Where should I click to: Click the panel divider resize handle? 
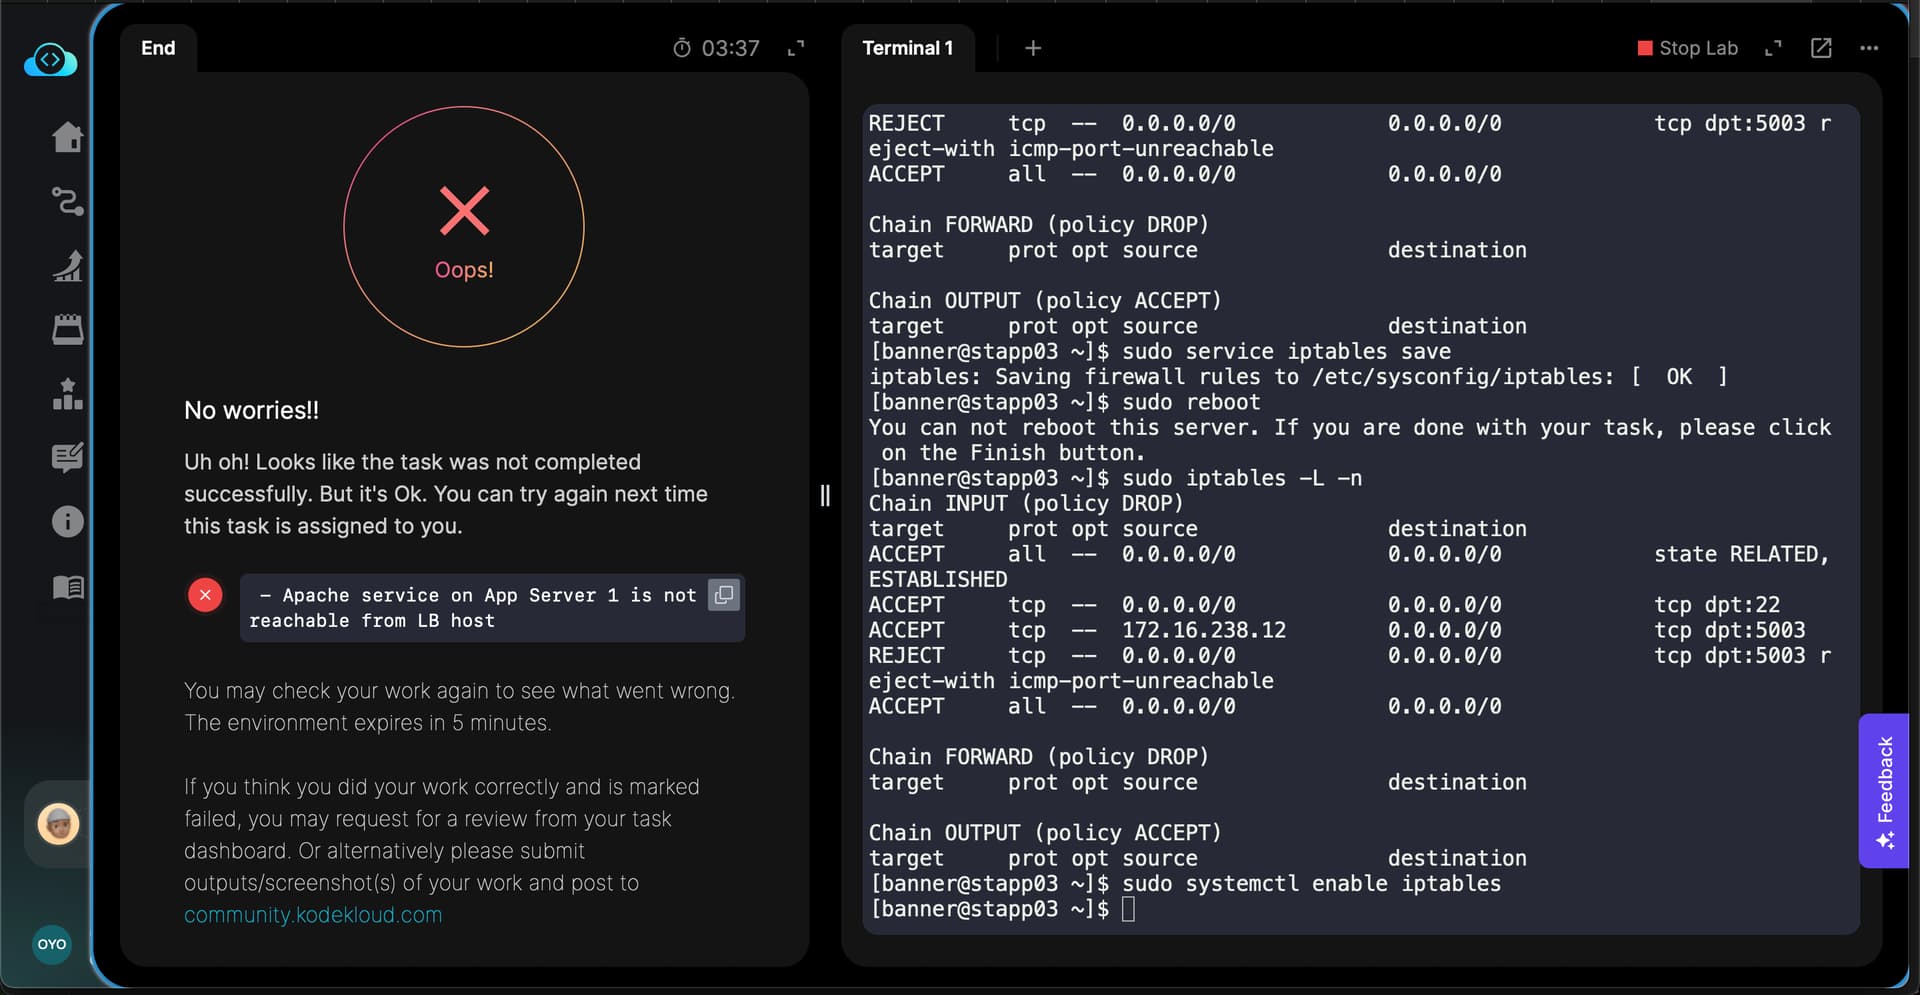pos(825,496)
